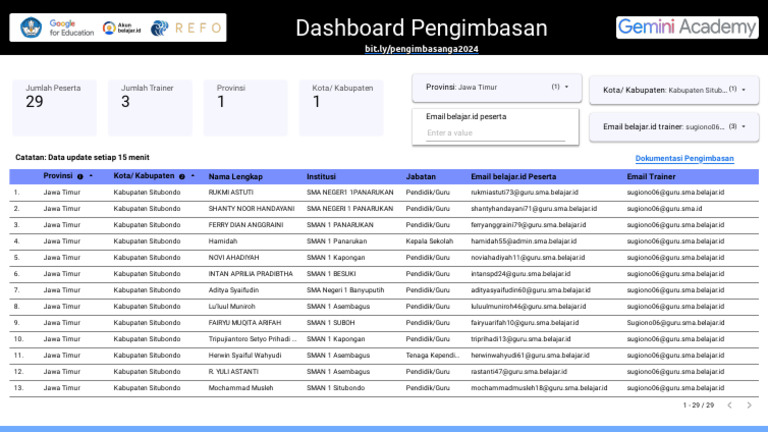Screen dimensions: 768x432
Task: Click email rastanti47@guru.sma.belajar.id
Action: tap(519, 372)
